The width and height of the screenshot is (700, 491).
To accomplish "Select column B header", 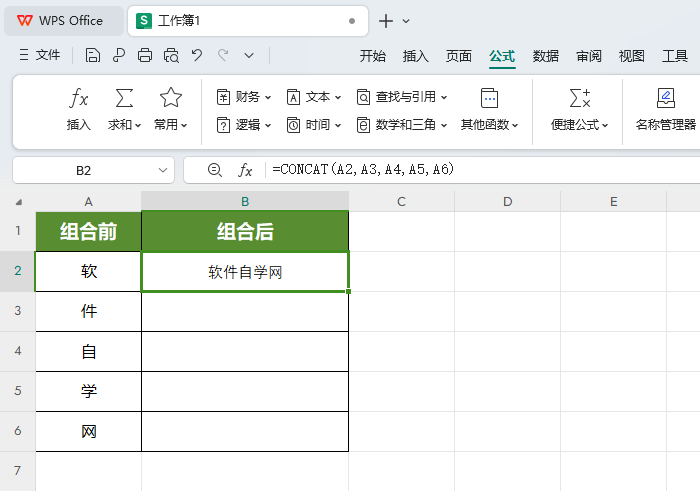I will (x=245, y=202).
